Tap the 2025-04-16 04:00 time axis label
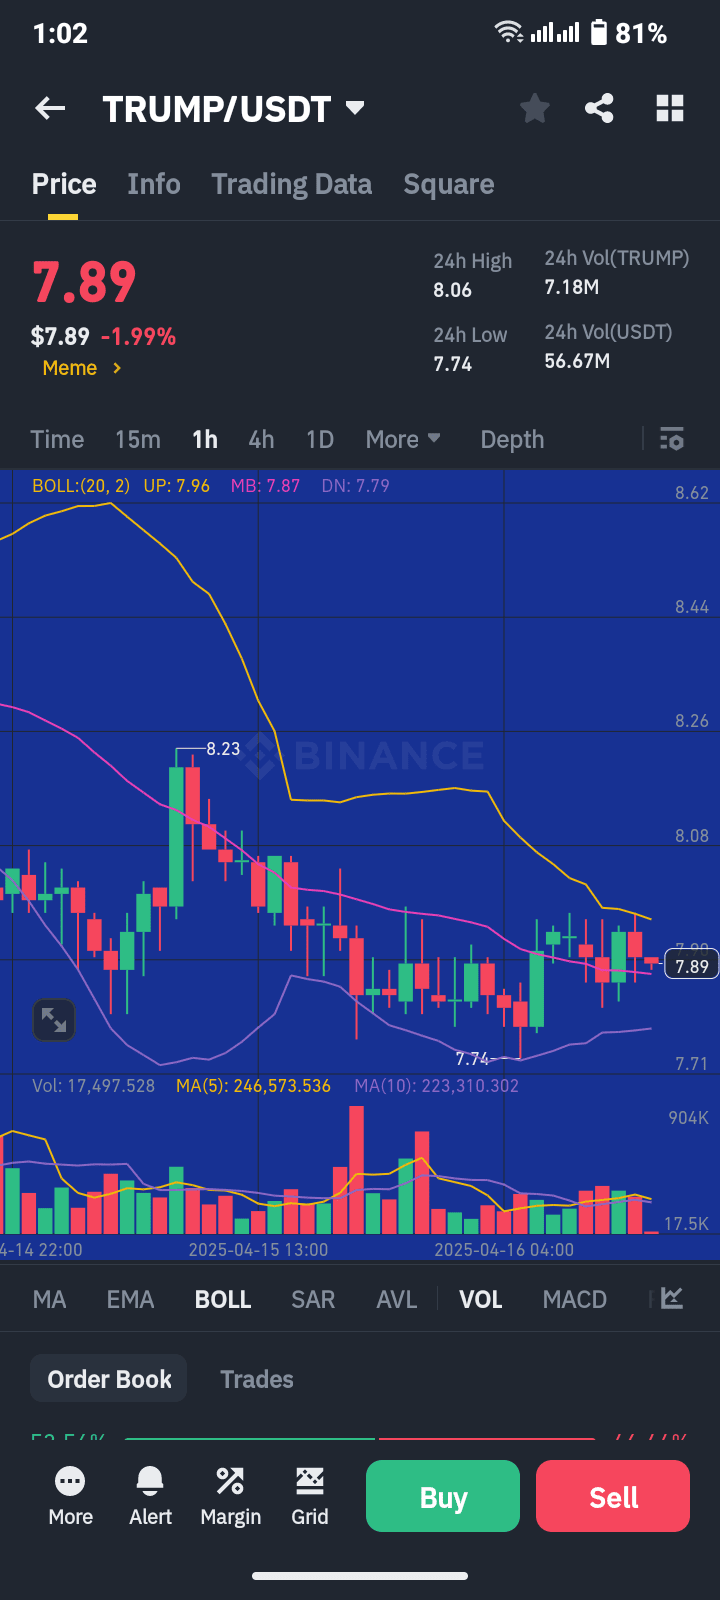Viewport: 720px width, 1600px height. (504, 1249)
